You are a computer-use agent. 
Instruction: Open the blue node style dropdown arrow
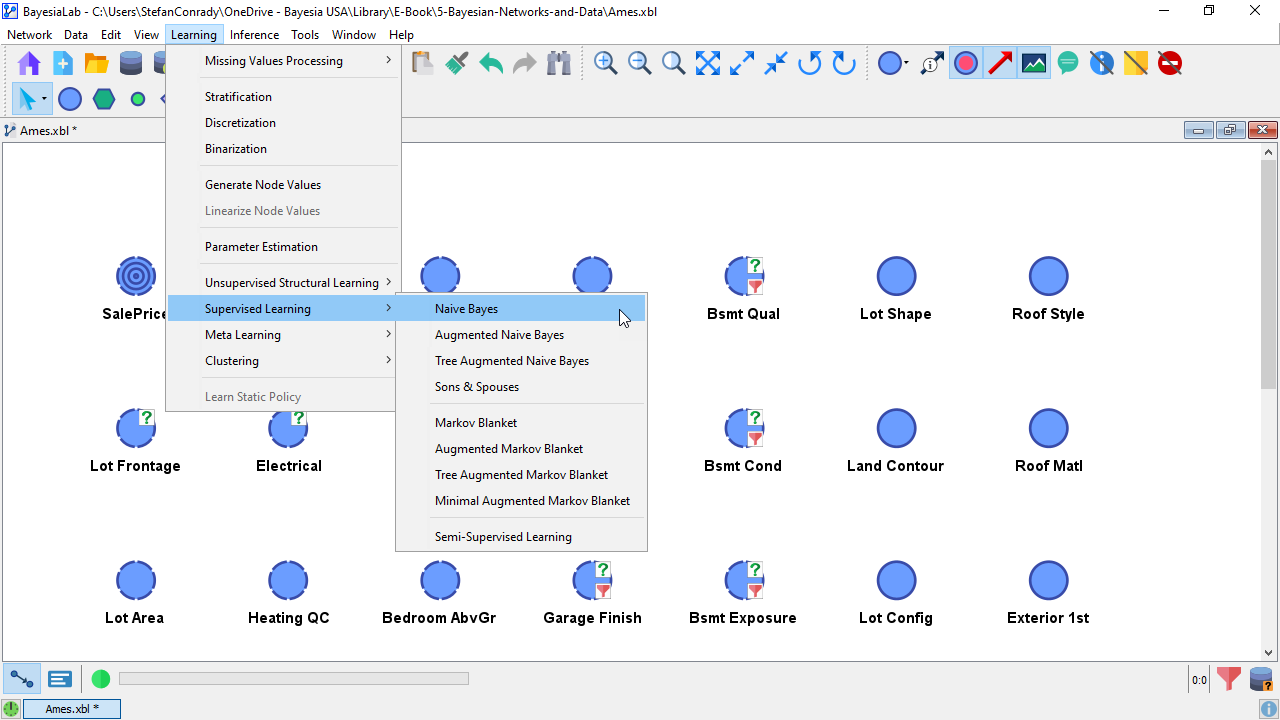coord(906,64)
